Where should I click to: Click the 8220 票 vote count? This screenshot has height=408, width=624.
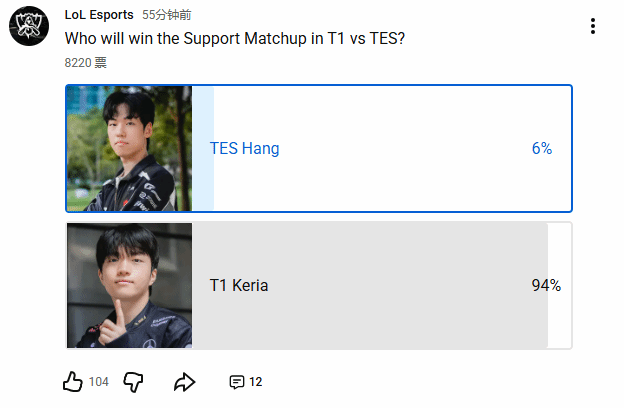[85, 62]
